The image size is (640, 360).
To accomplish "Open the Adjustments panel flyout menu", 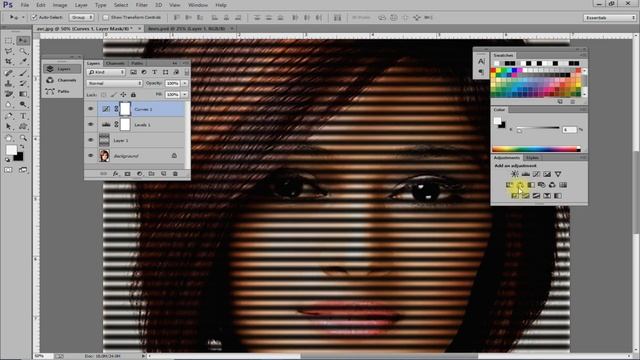I will point(584,158).
